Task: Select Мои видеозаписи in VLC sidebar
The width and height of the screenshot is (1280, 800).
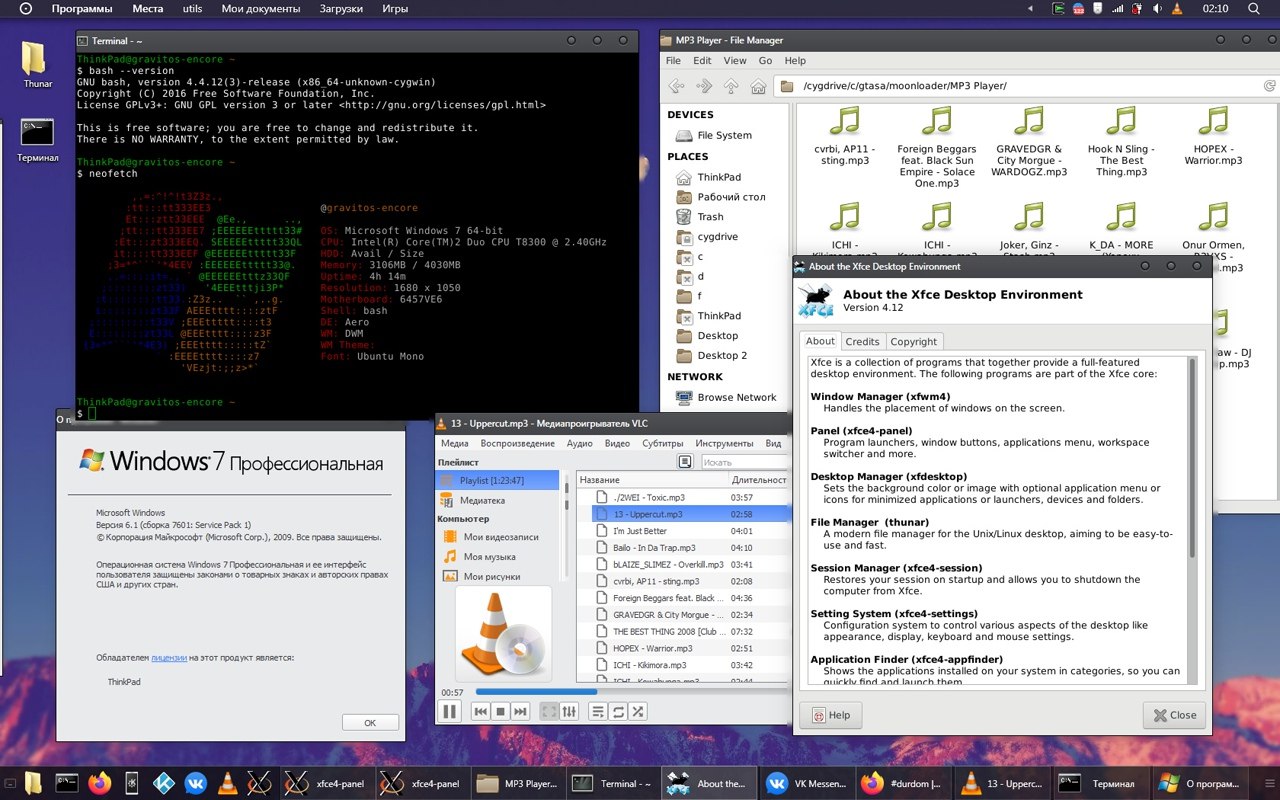Action: (499, 538)
